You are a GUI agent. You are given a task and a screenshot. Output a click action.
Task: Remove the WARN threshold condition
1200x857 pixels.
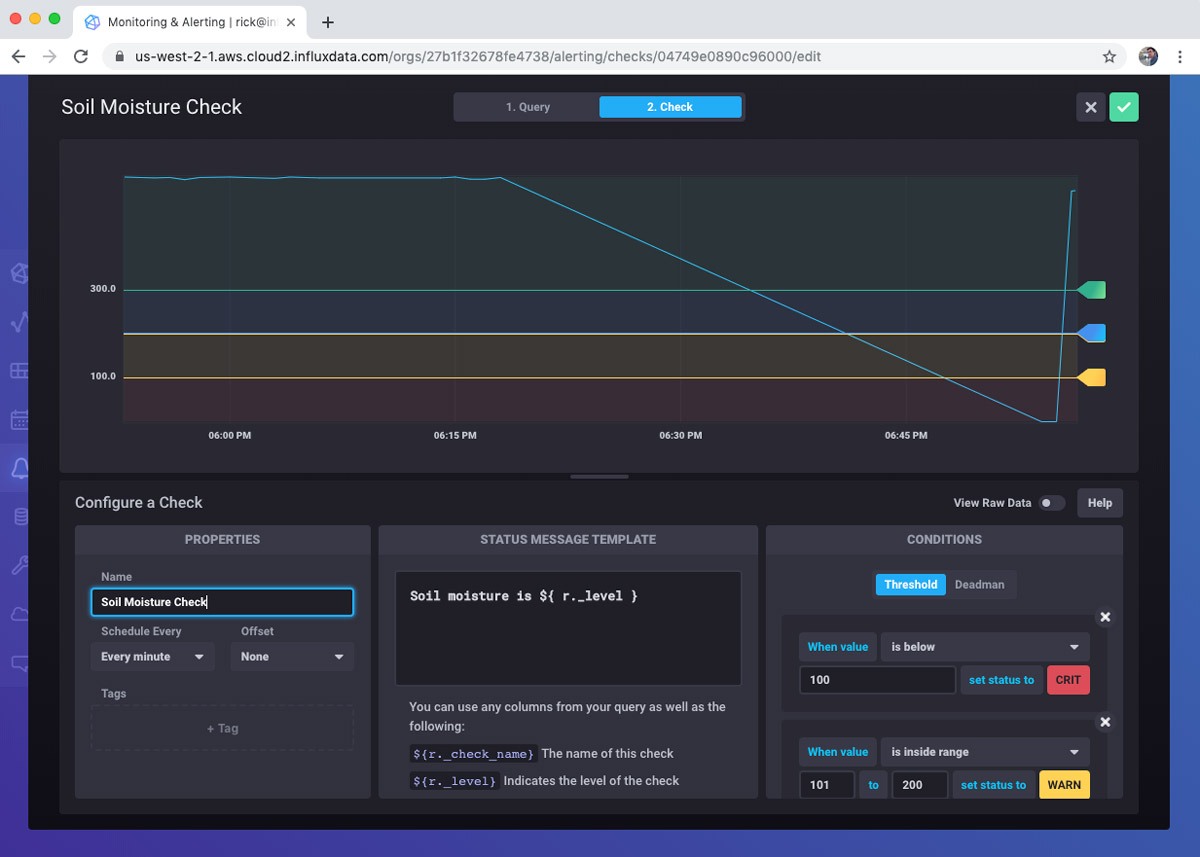pos(1105,722)
